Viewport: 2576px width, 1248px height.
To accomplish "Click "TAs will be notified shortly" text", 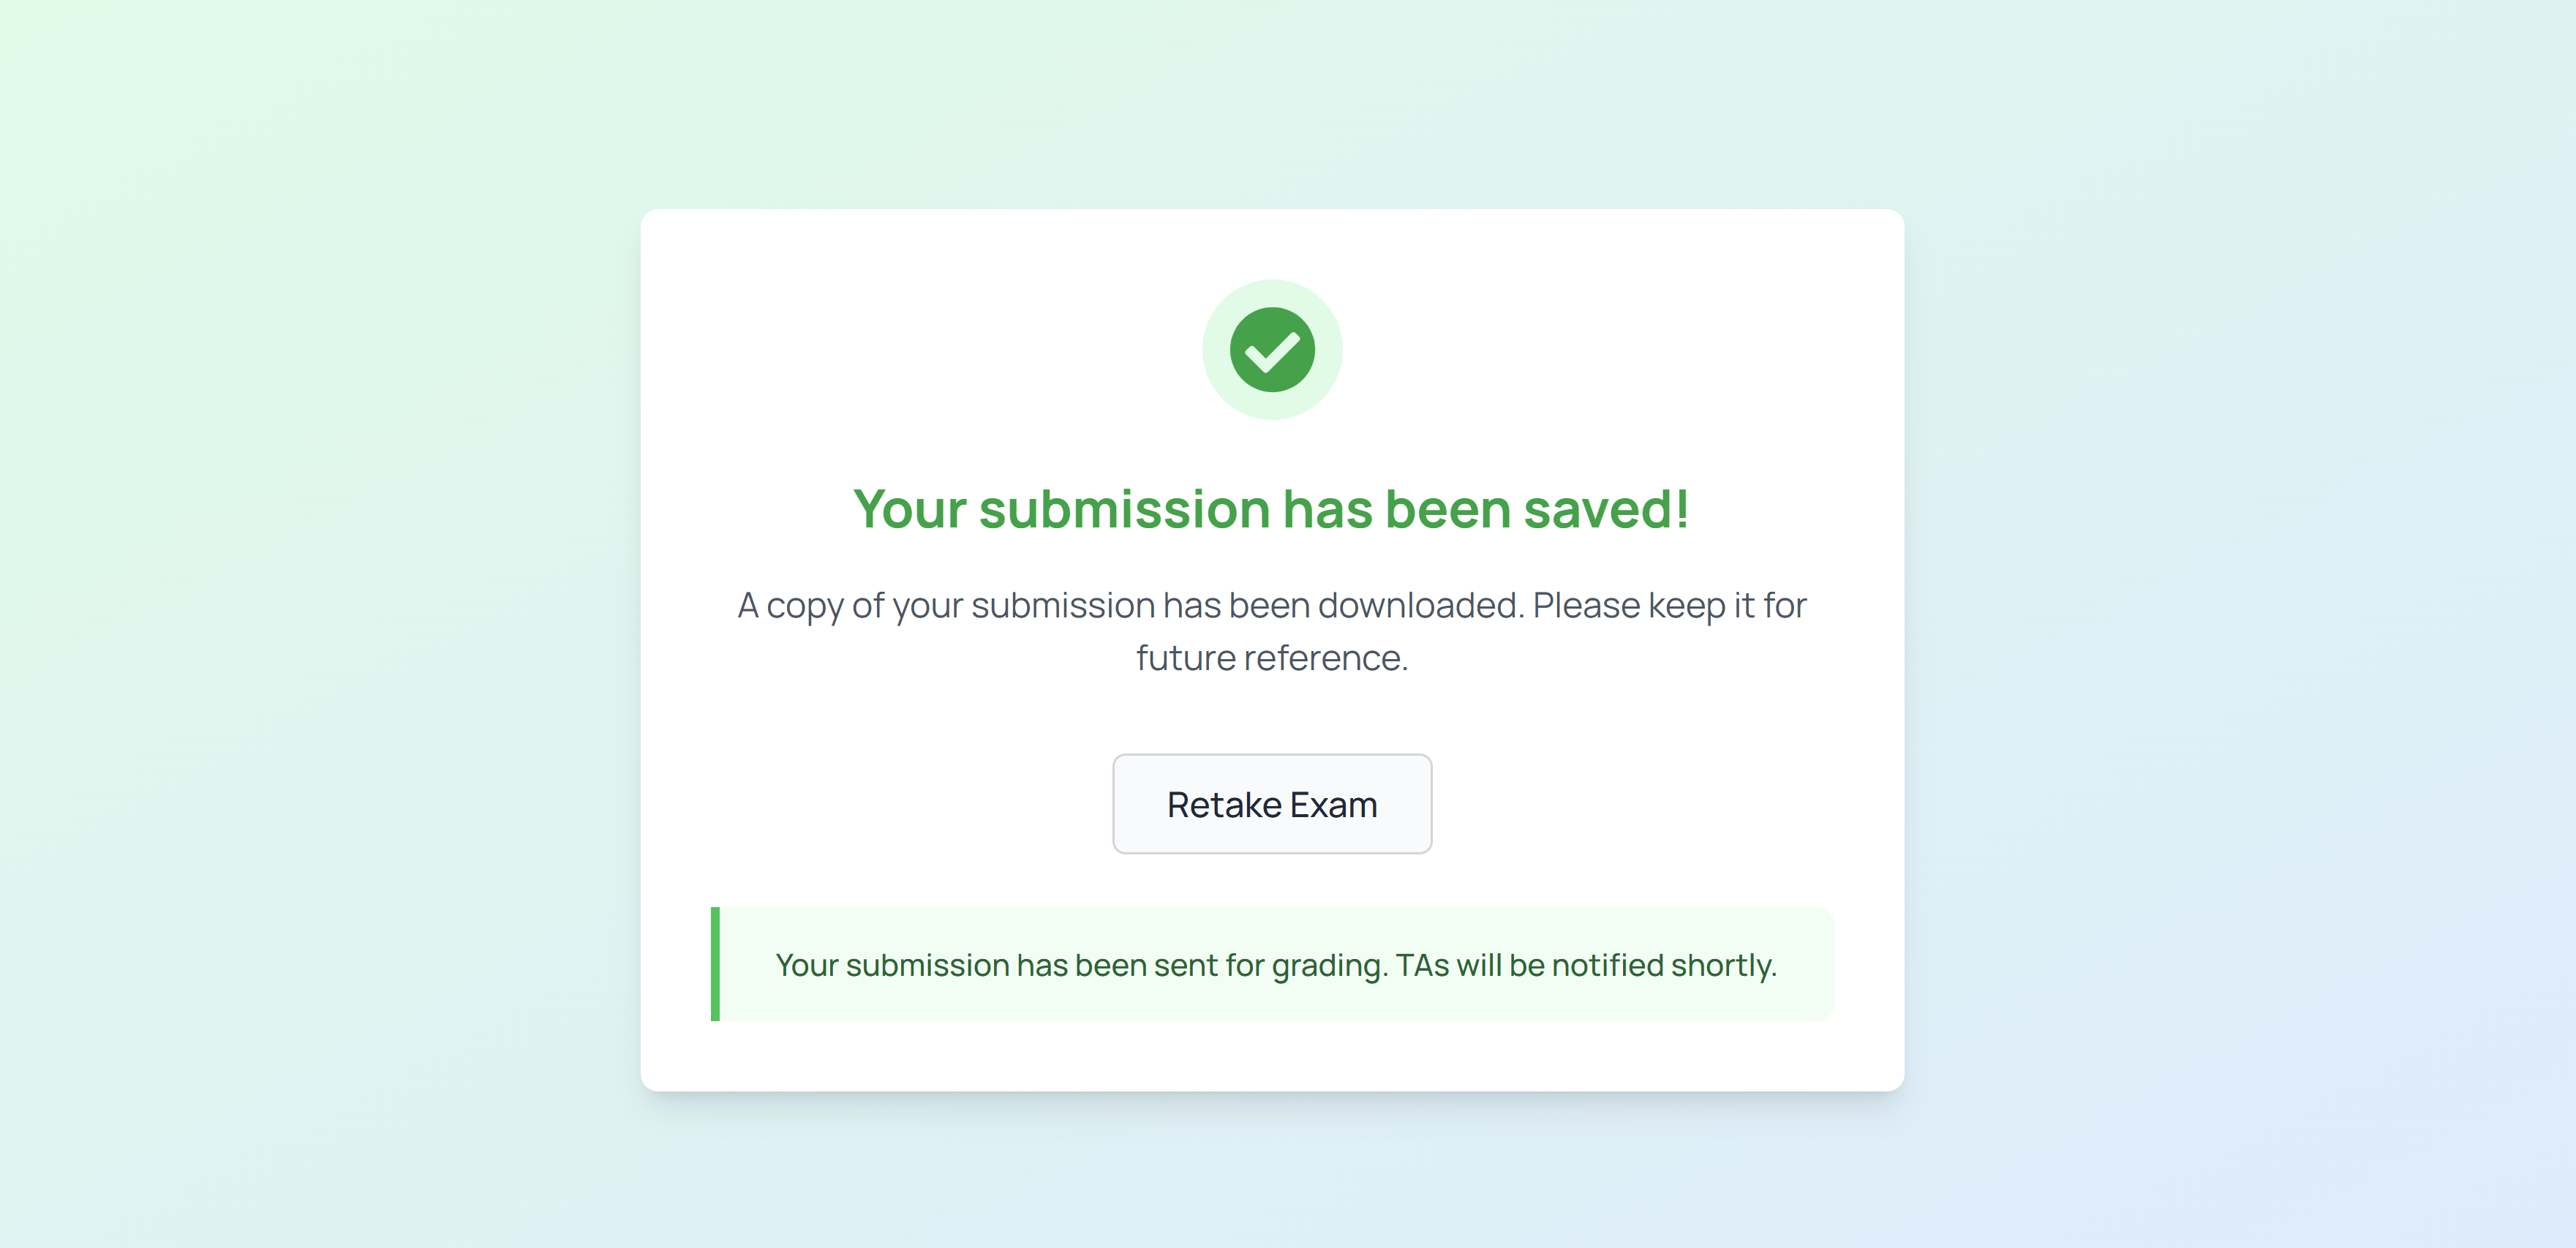I will (x=1585, y=965).
